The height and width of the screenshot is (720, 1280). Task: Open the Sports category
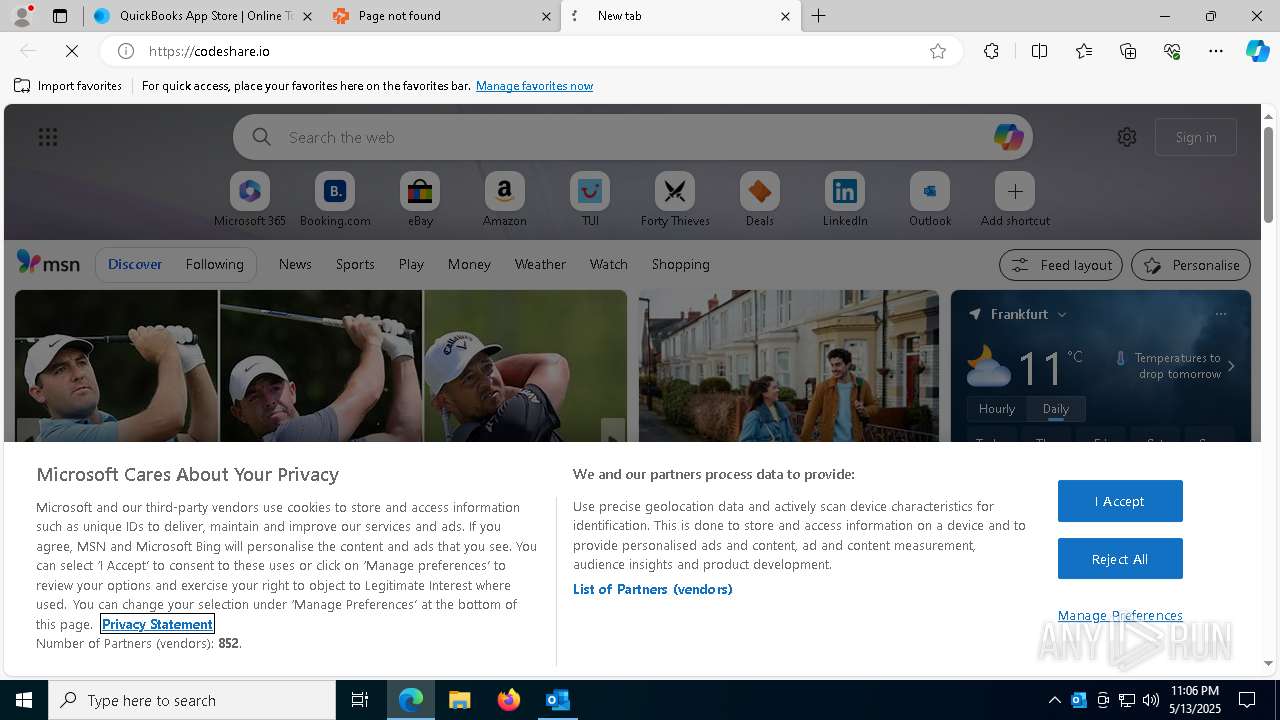pyautogui.click(x=355, y=264)
